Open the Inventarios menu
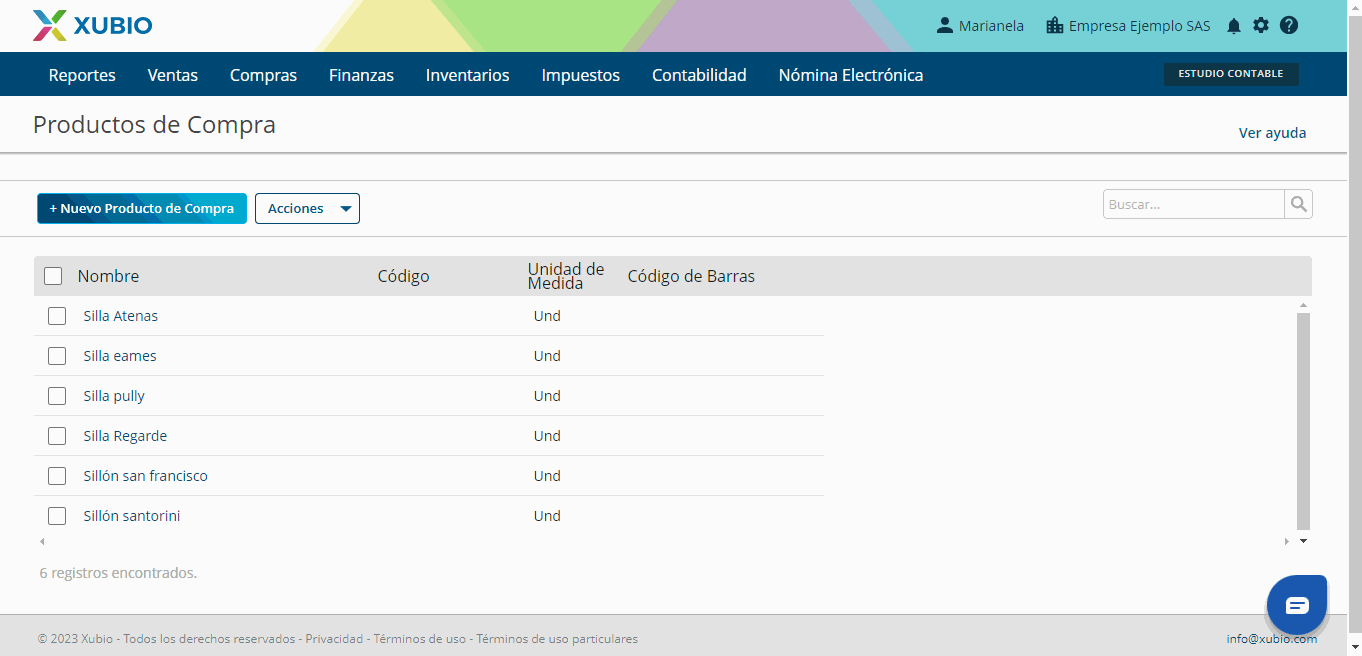The width and height of the screenshot is (1362, 656). tap(467, 75)
